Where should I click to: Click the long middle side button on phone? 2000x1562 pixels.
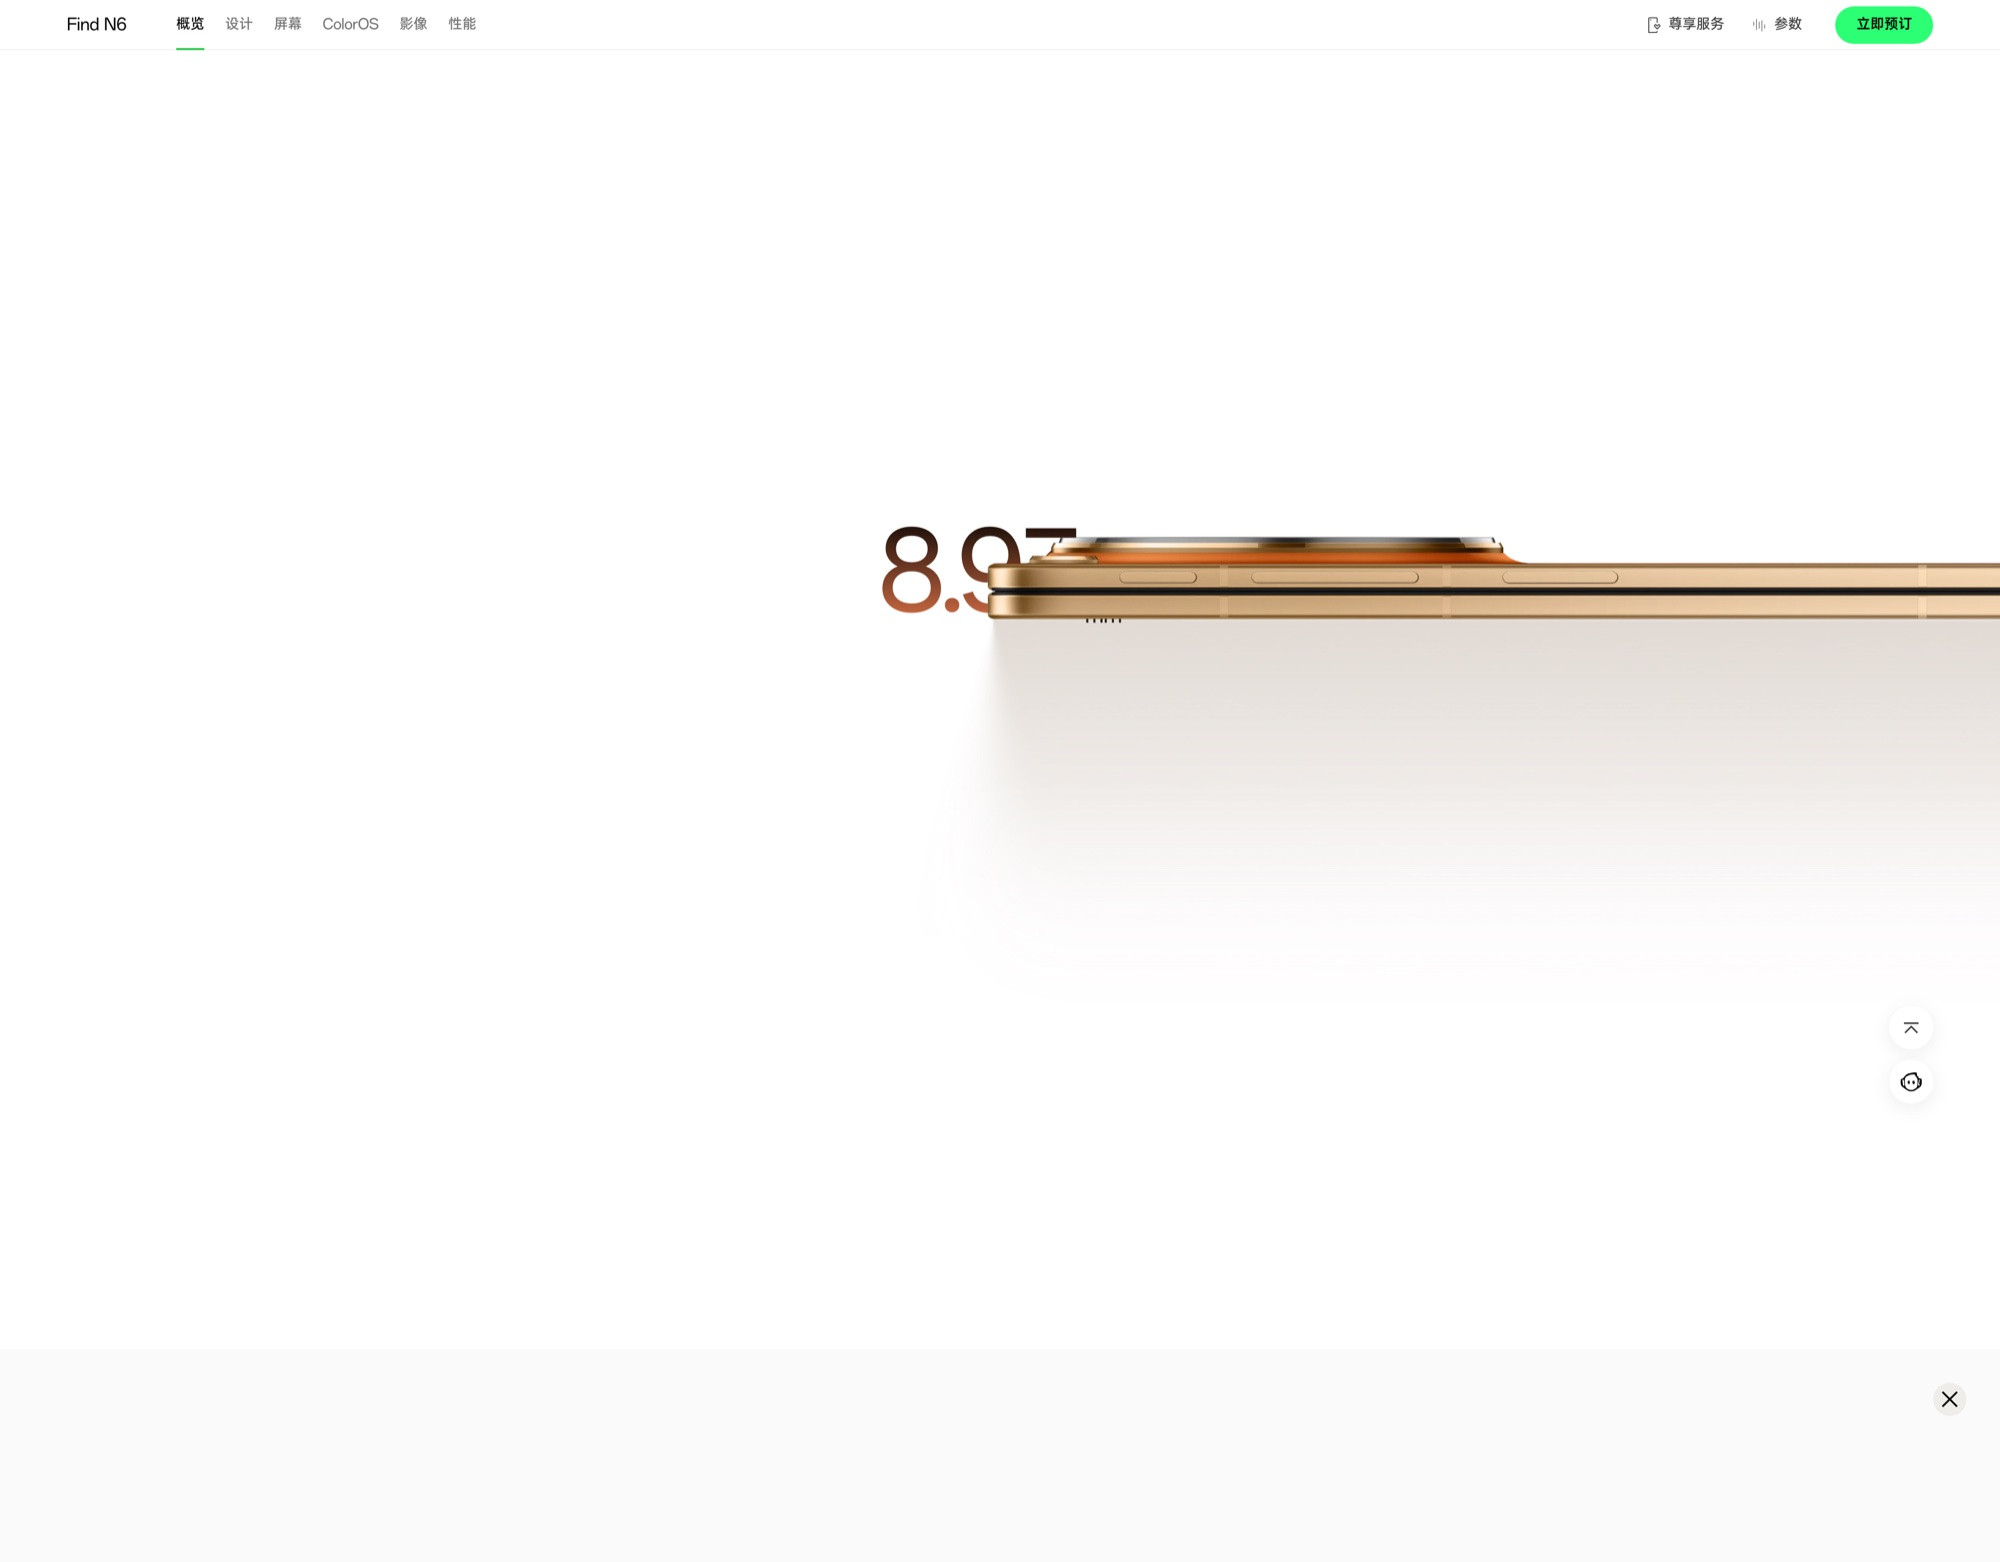[x=1334, y=577]
